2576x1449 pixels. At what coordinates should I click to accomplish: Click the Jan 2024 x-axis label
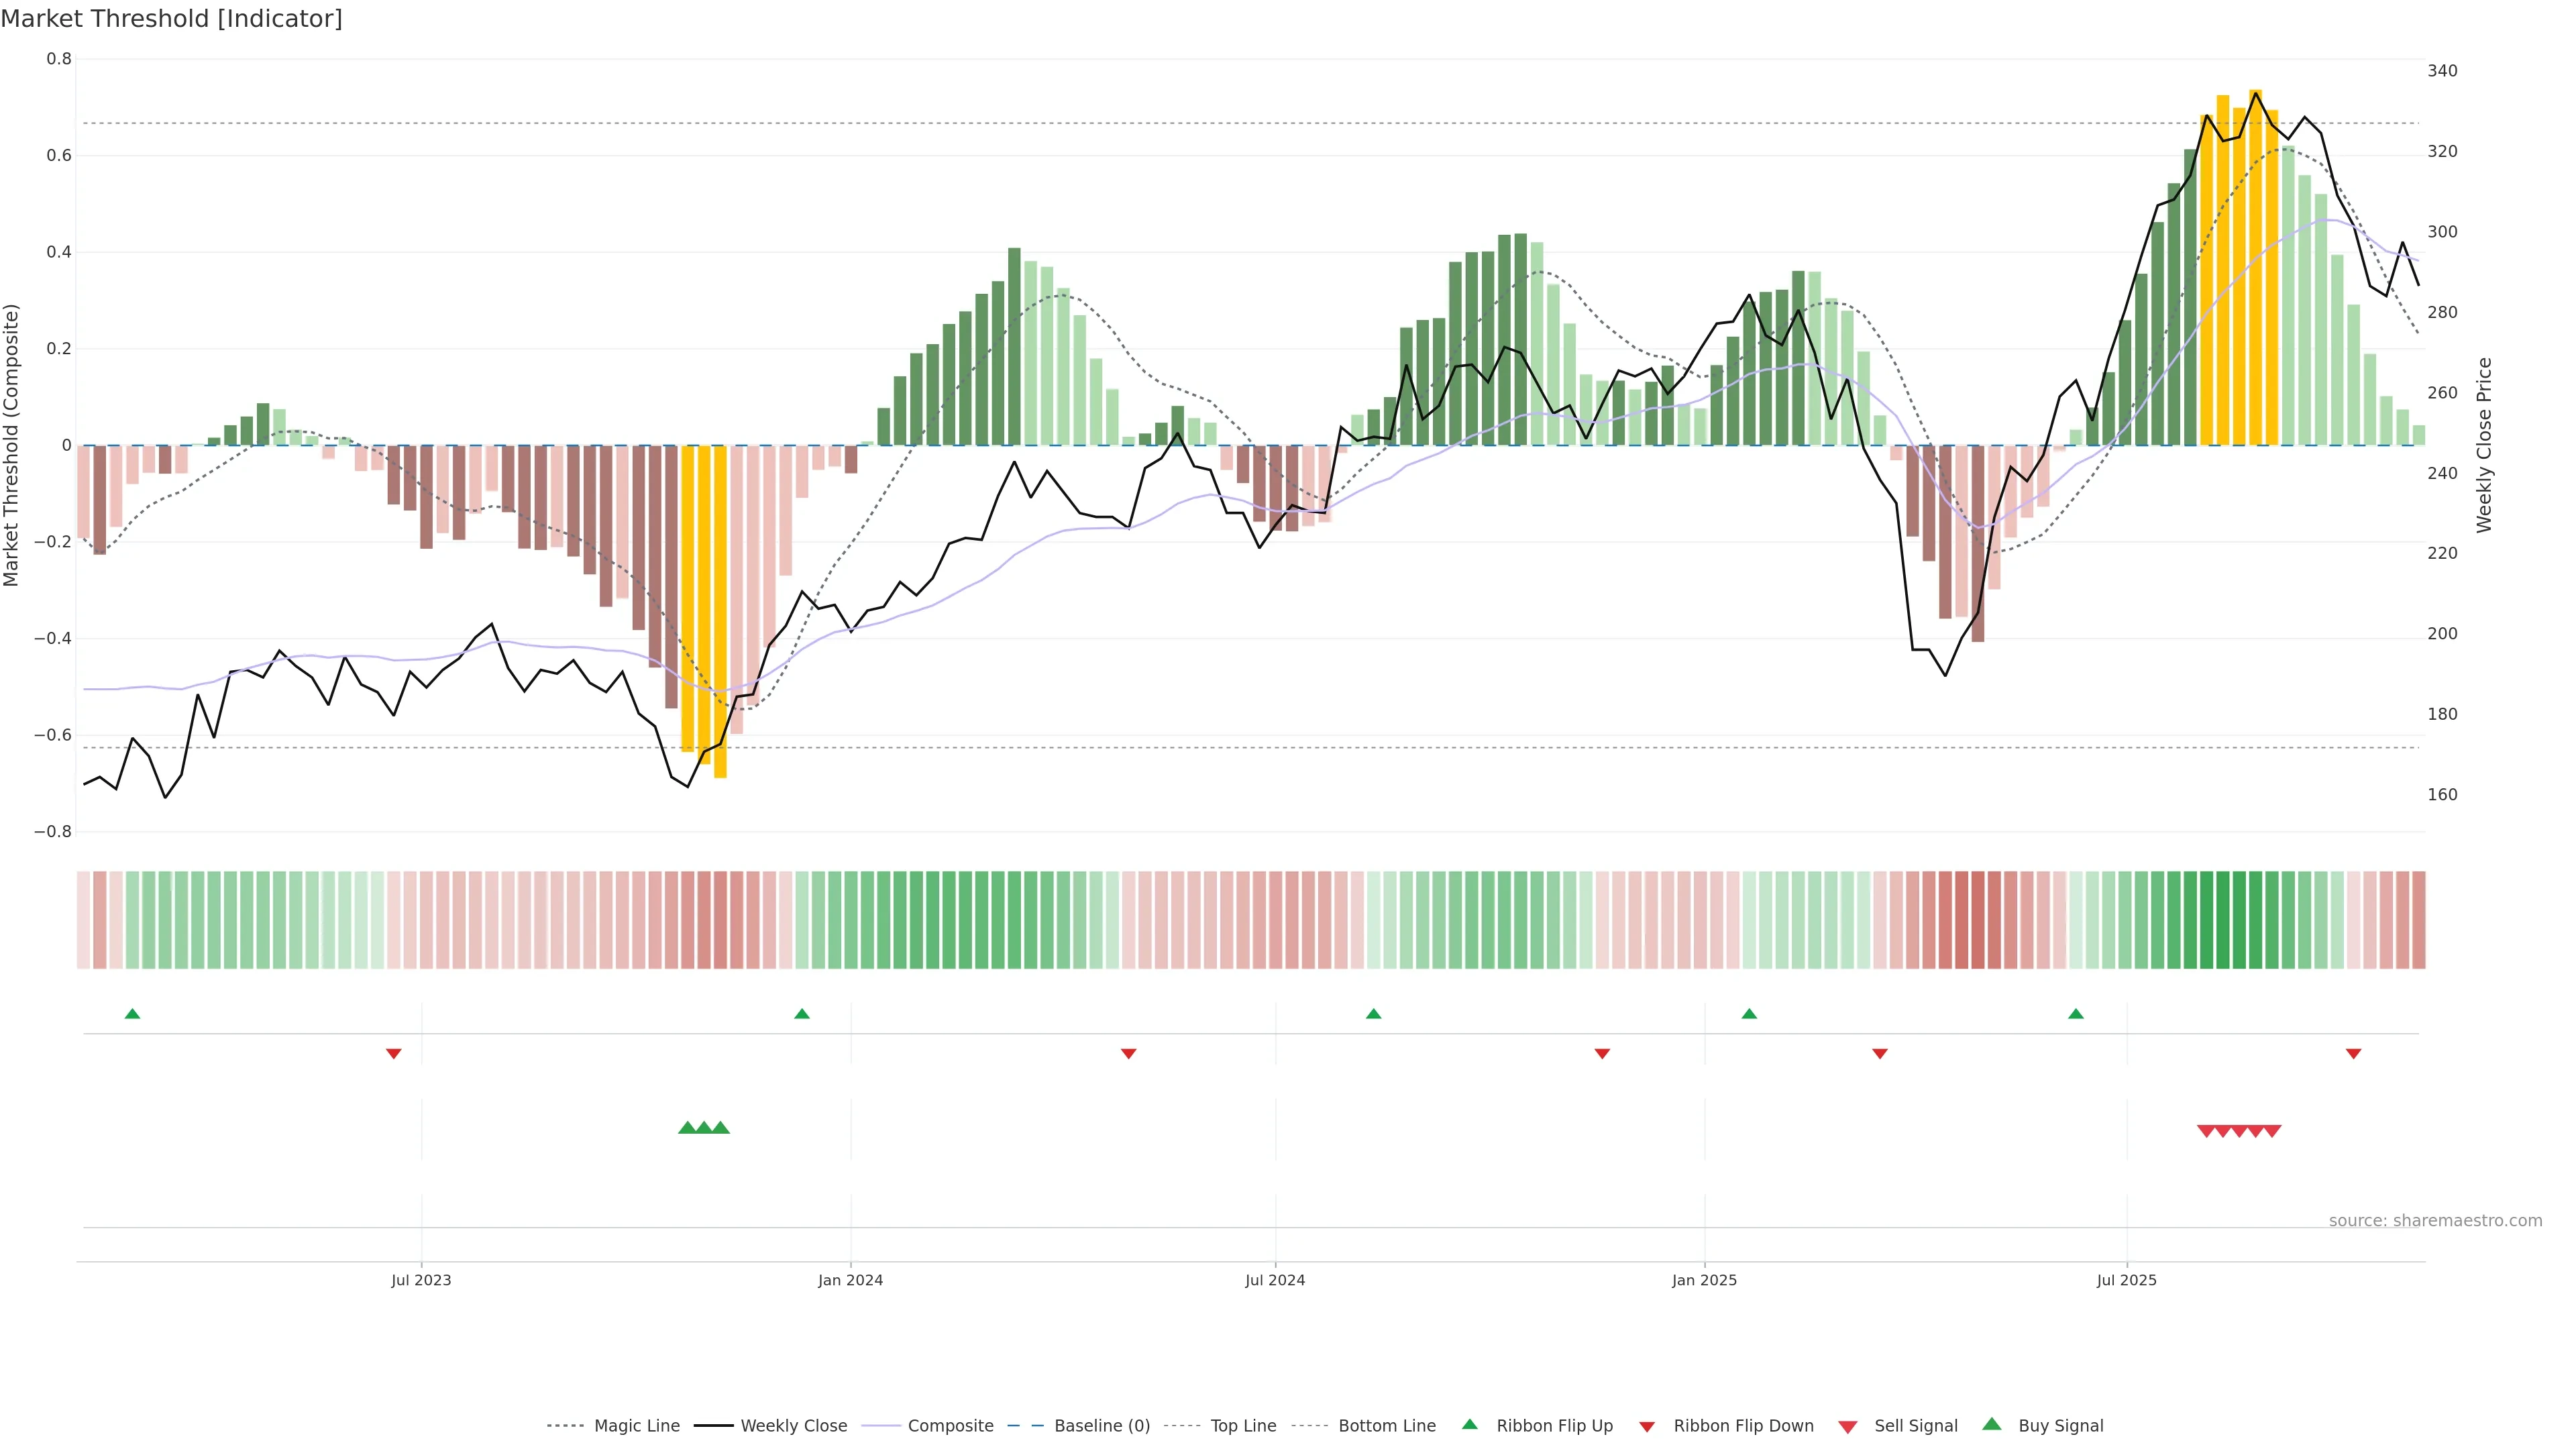[850, 1280]
